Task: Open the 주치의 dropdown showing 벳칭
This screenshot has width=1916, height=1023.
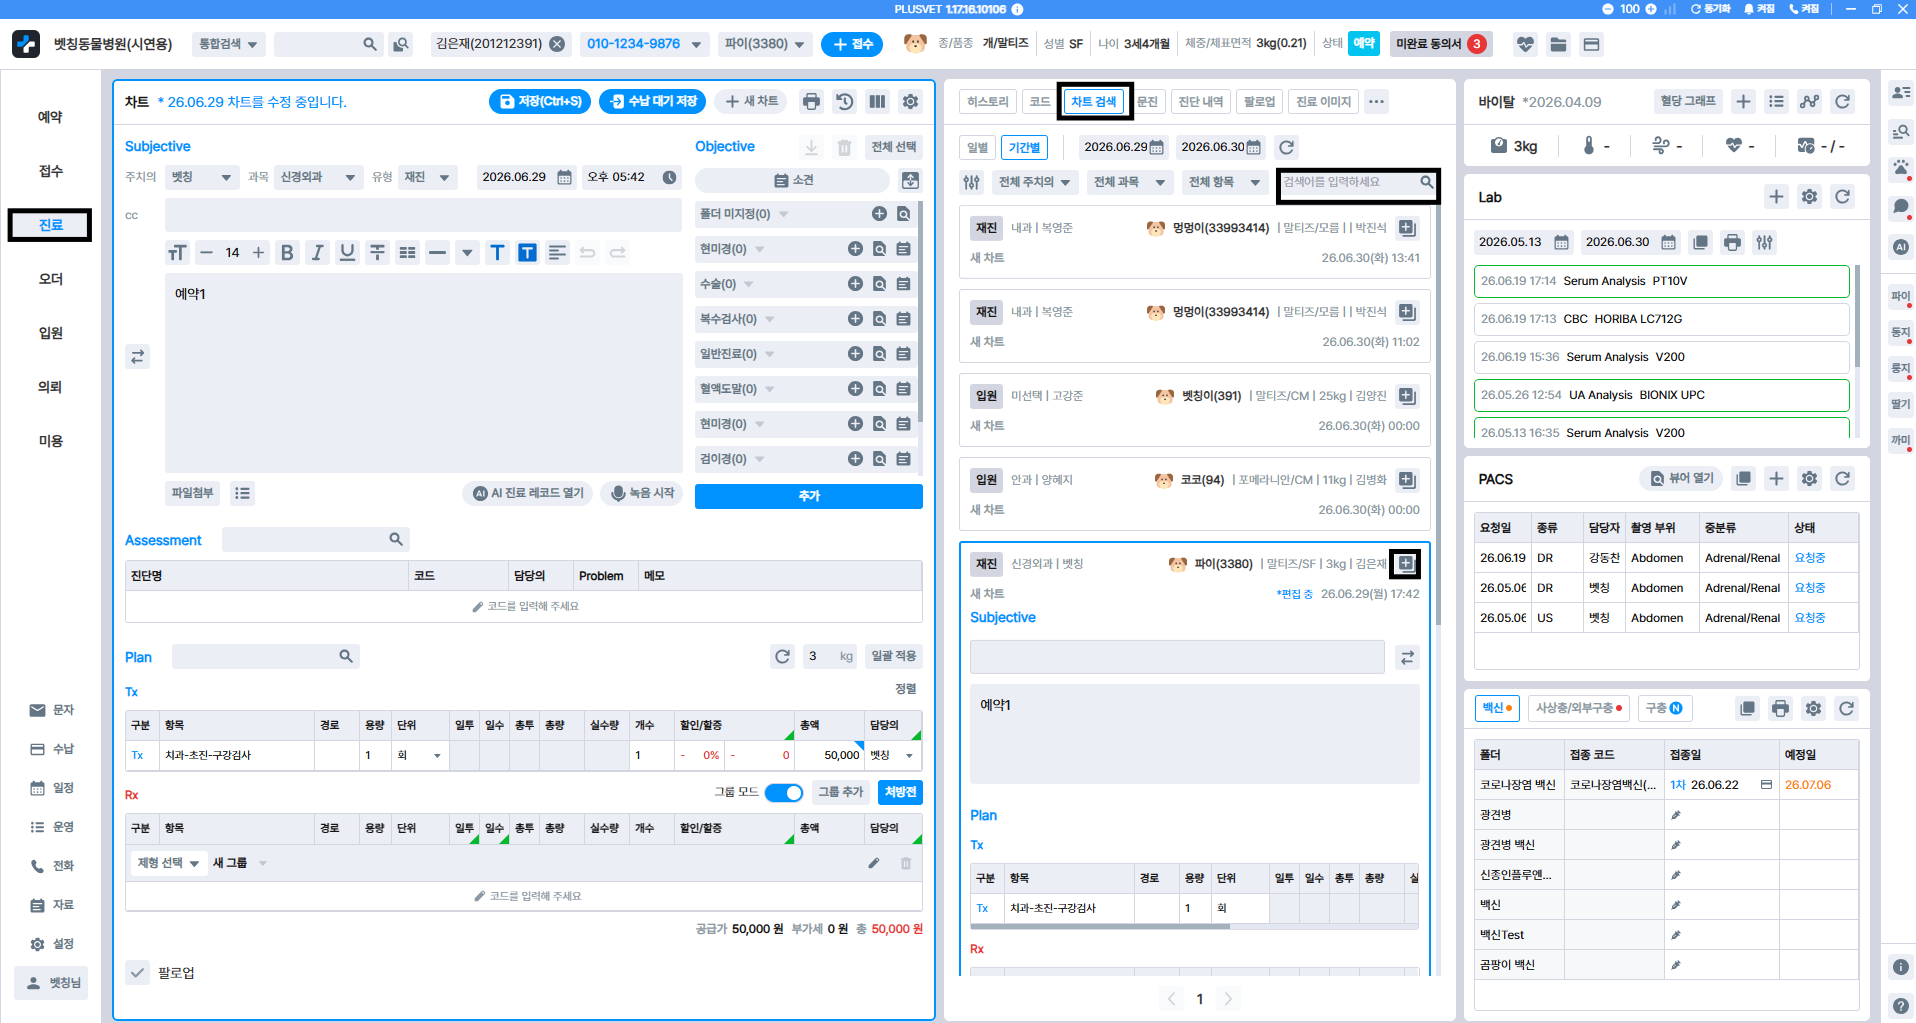Action: 203,177
